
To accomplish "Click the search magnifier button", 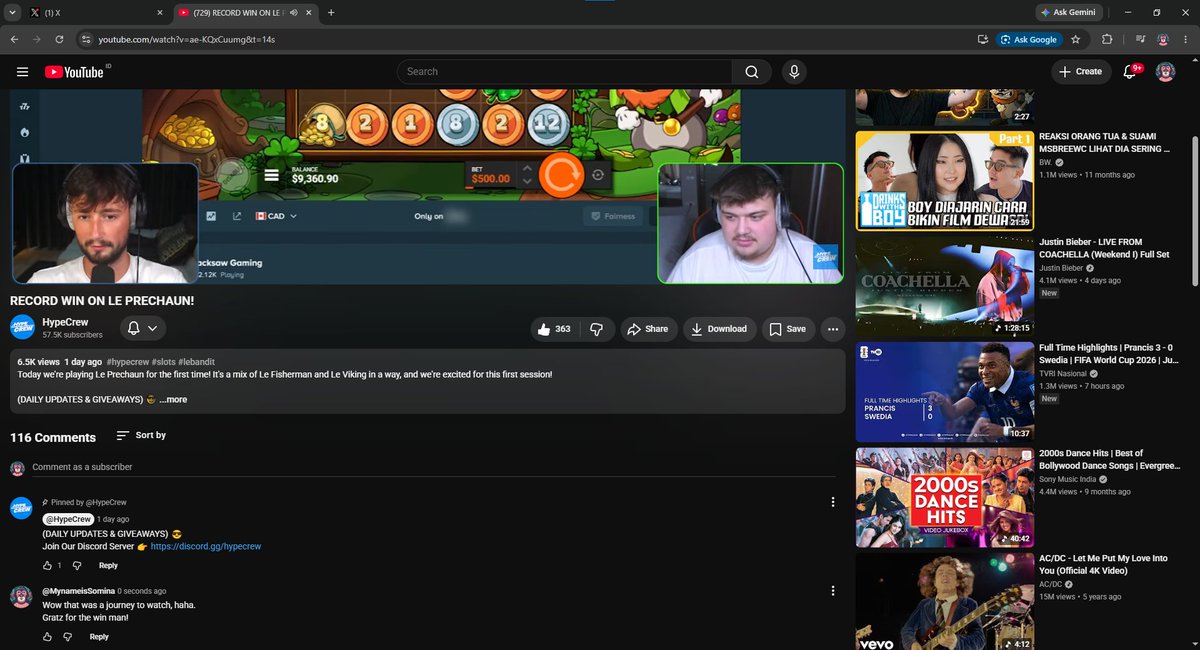I will (751, 72).
